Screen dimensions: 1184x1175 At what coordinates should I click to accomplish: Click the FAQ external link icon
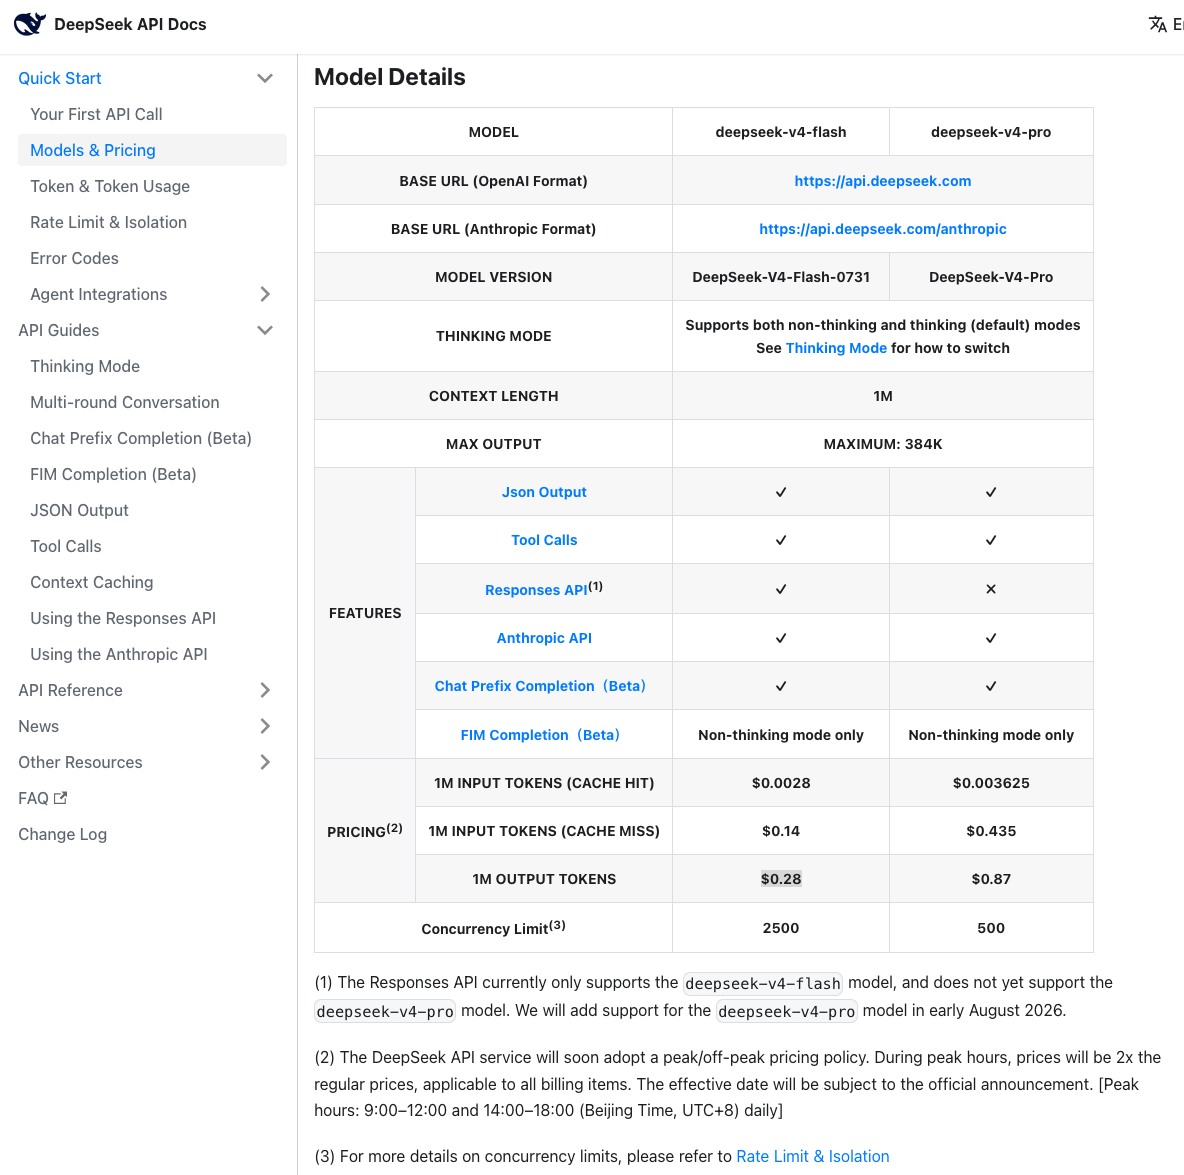60,797
